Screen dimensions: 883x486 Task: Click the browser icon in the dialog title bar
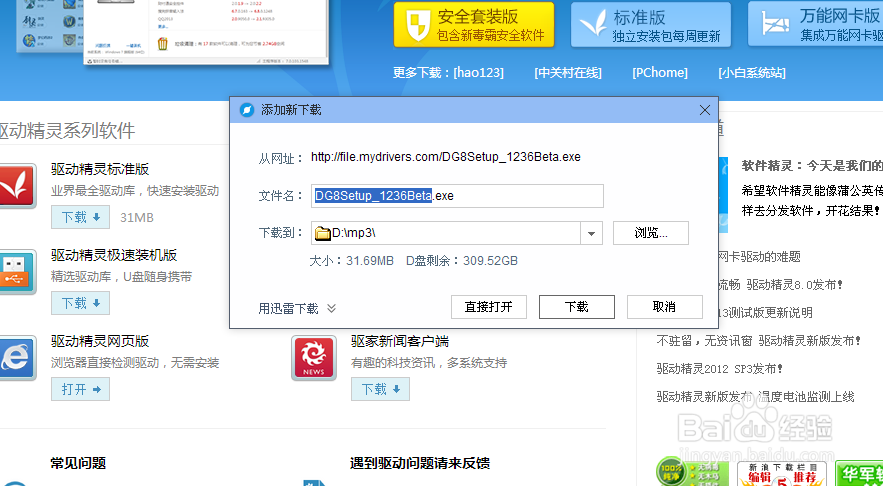click(247, 110)
